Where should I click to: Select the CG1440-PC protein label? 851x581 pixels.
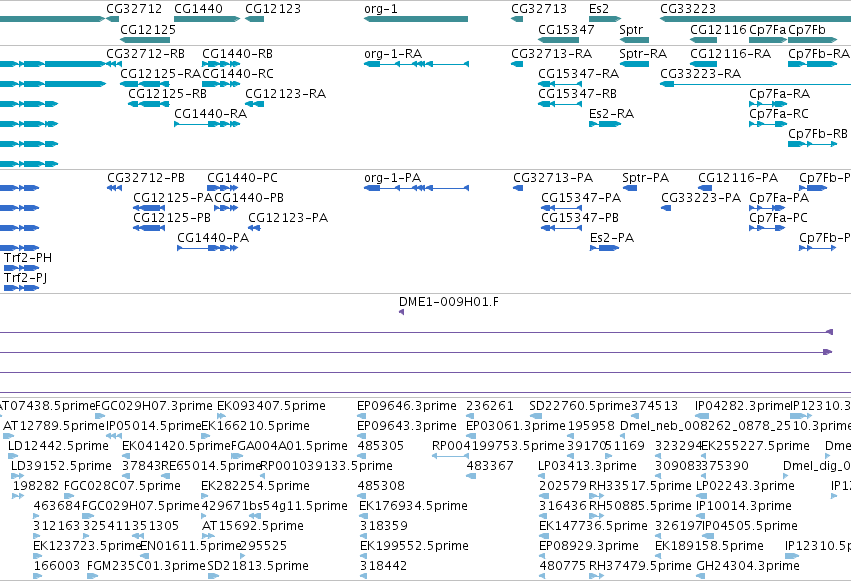(242, 178)
